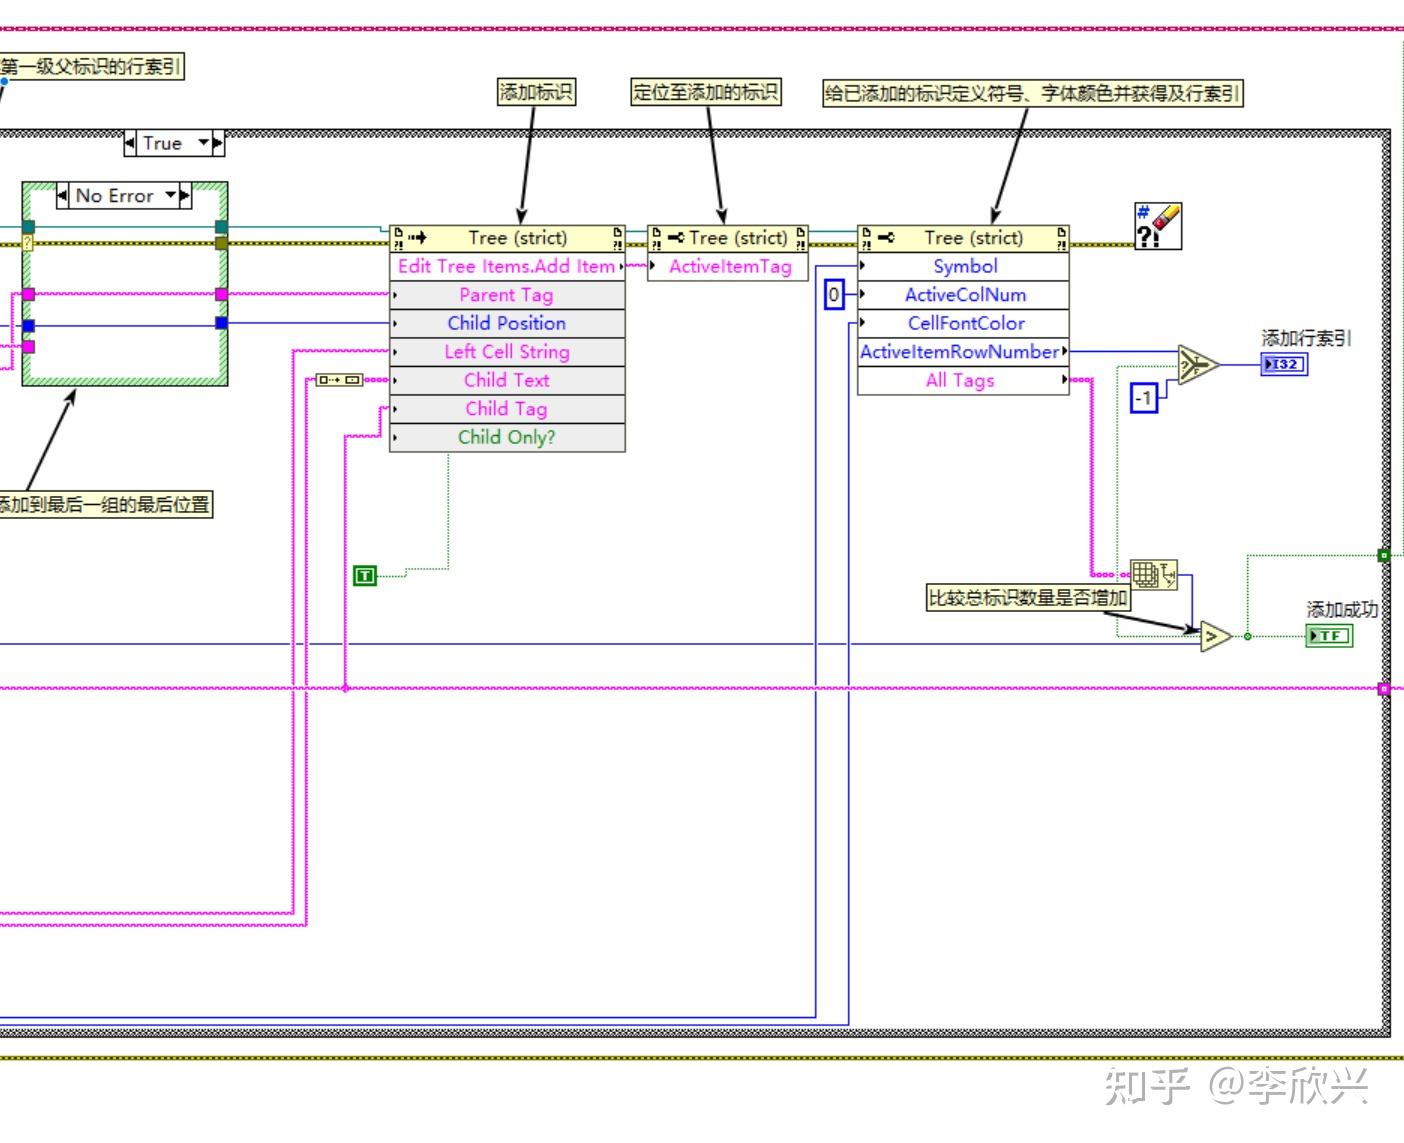Image resolution: width=1404 pixels, height=1143 pixels.
Task: Select the Parent Tag input row
Action: click(x=507, y=295)
